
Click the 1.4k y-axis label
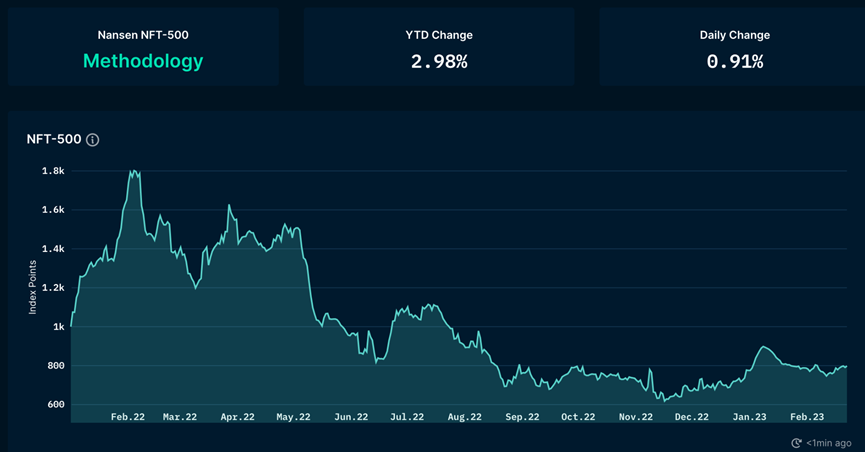pyautogui.click(x=53, y=249)
